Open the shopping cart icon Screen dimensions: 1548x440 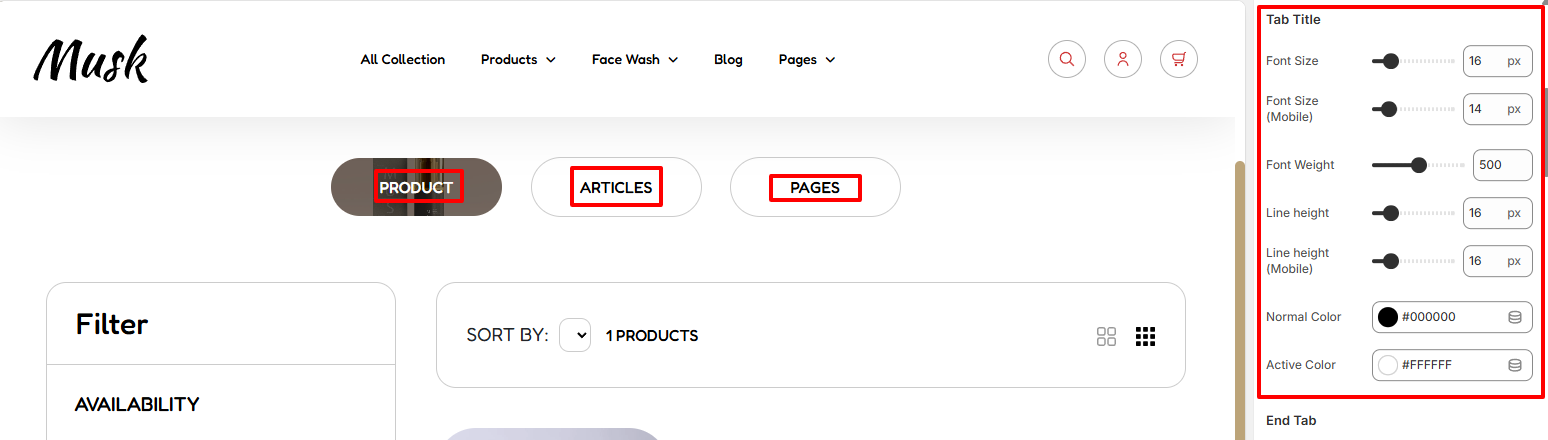(1179, 59)
